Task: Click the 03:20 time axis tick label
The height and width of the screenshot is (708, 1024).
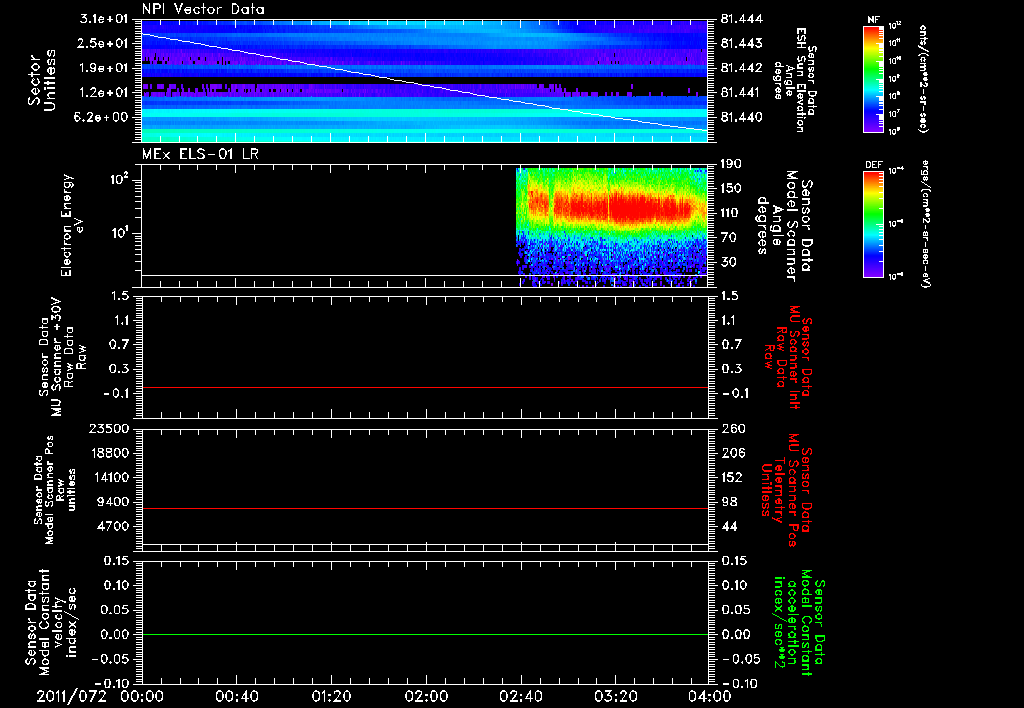Action: click(614, 695)
